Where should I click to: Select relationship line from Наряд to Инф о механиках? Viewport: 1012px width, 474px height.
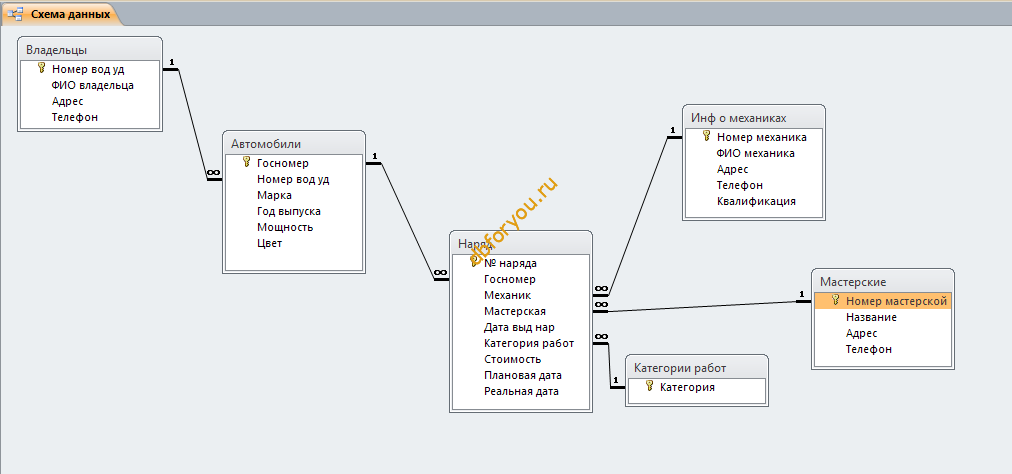(x=638, y=216)
